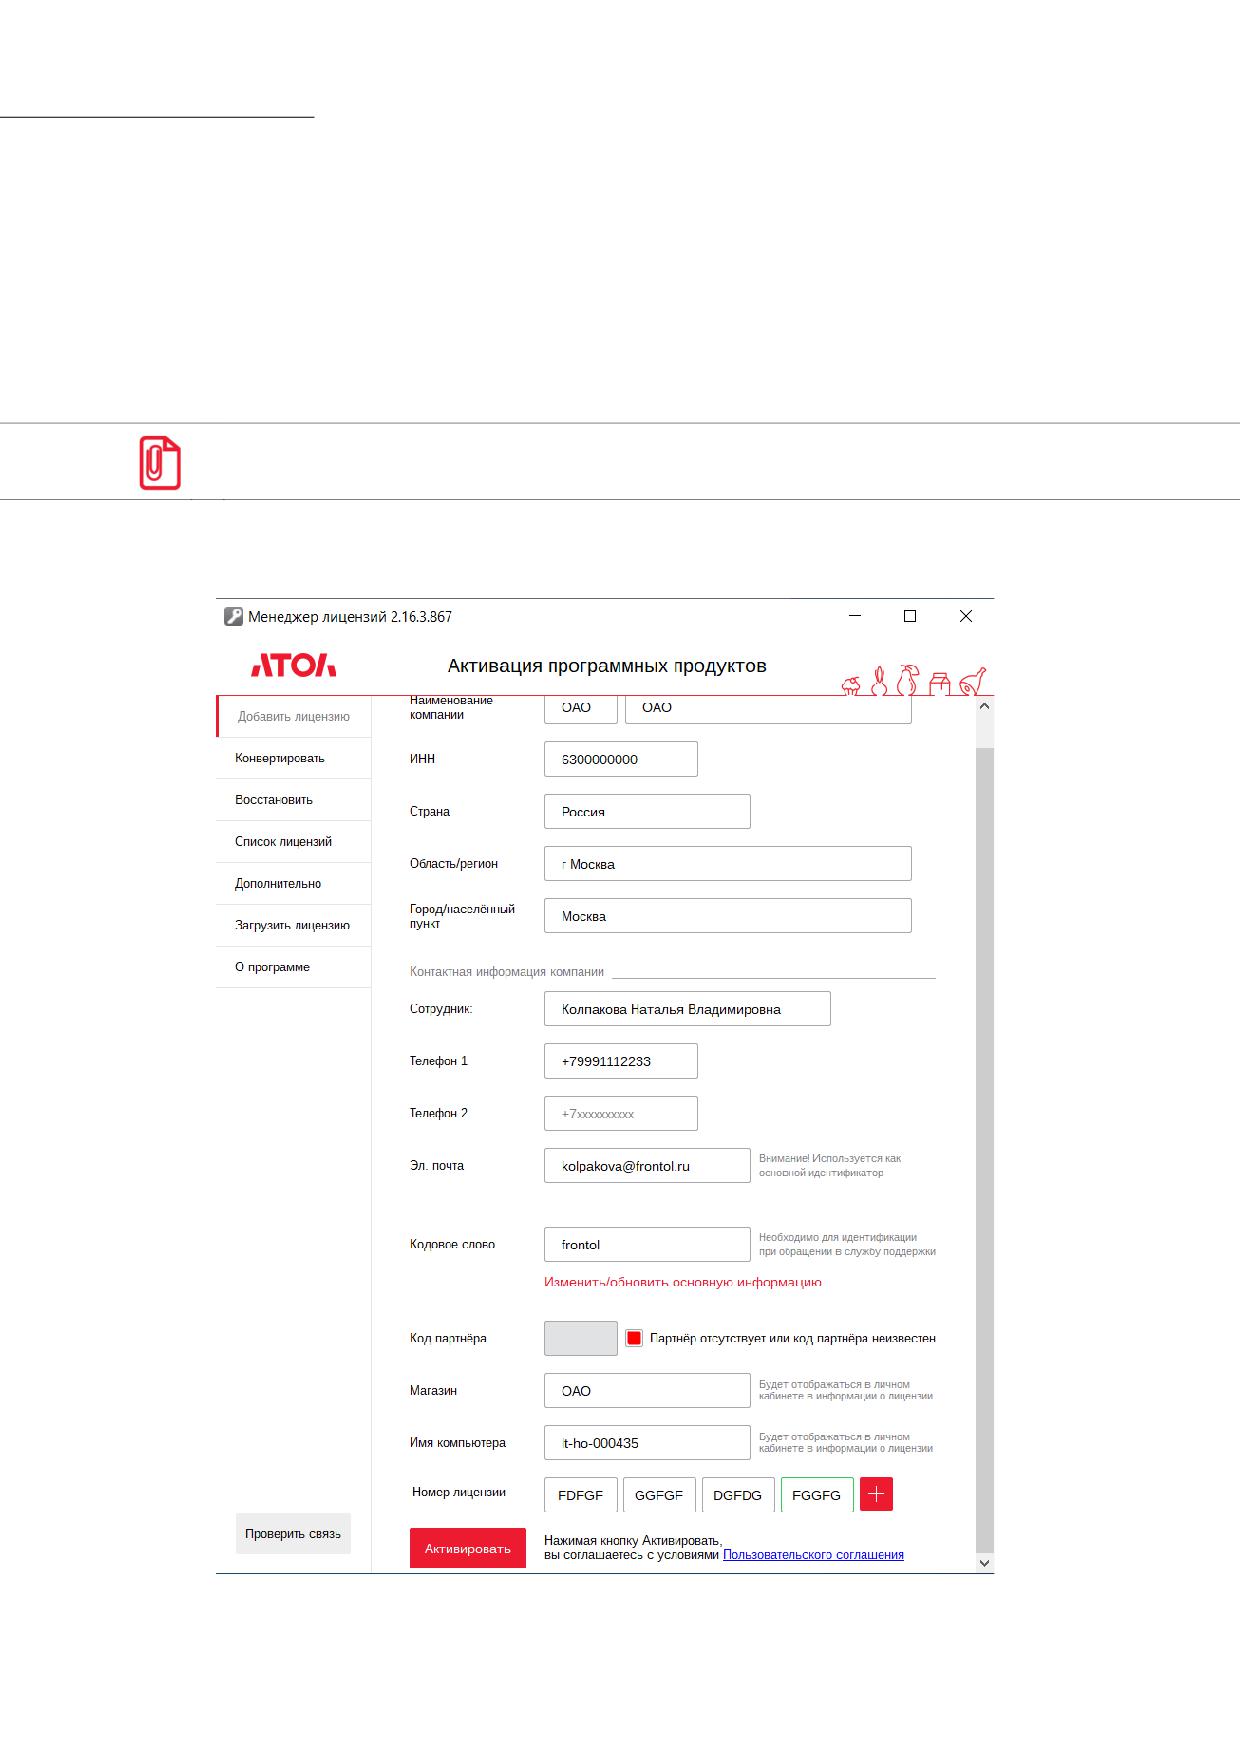Click license number segment FDFGF

[x=581, y=1495]
